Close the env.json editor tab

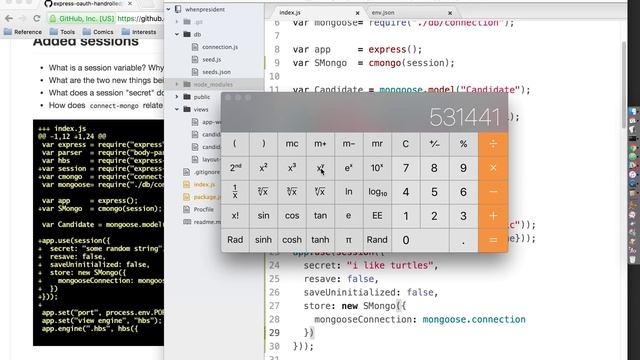pyautogui.click(x=450, y=13)
